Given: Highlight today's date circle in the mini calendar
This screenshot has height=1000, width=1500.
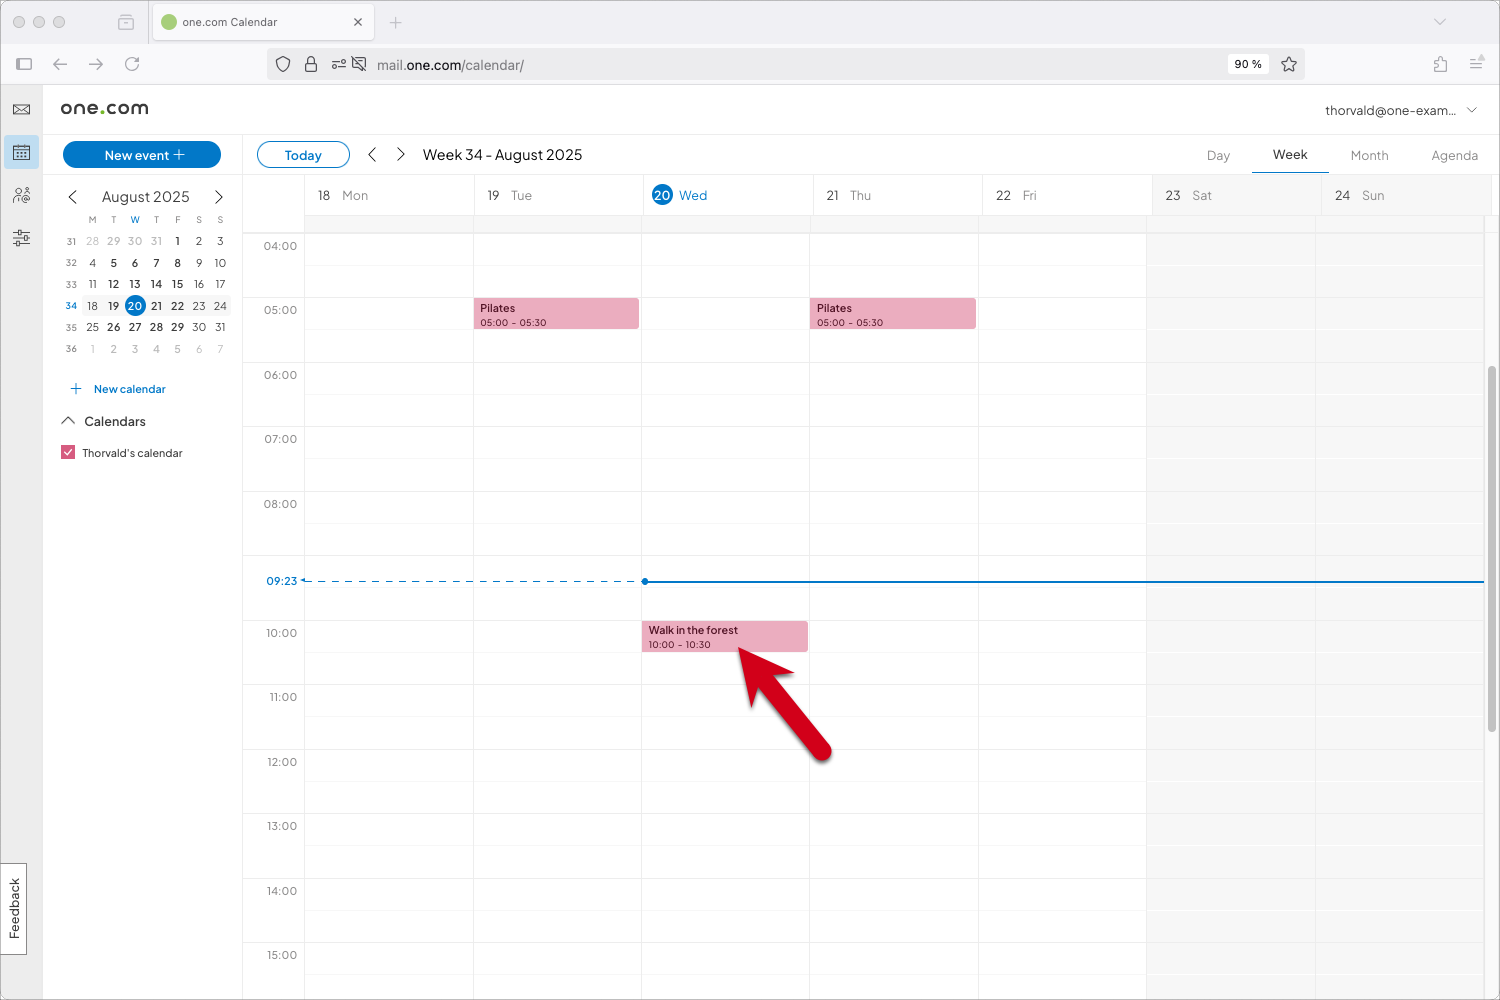Looking at the screenshot, I should point(135,305).
